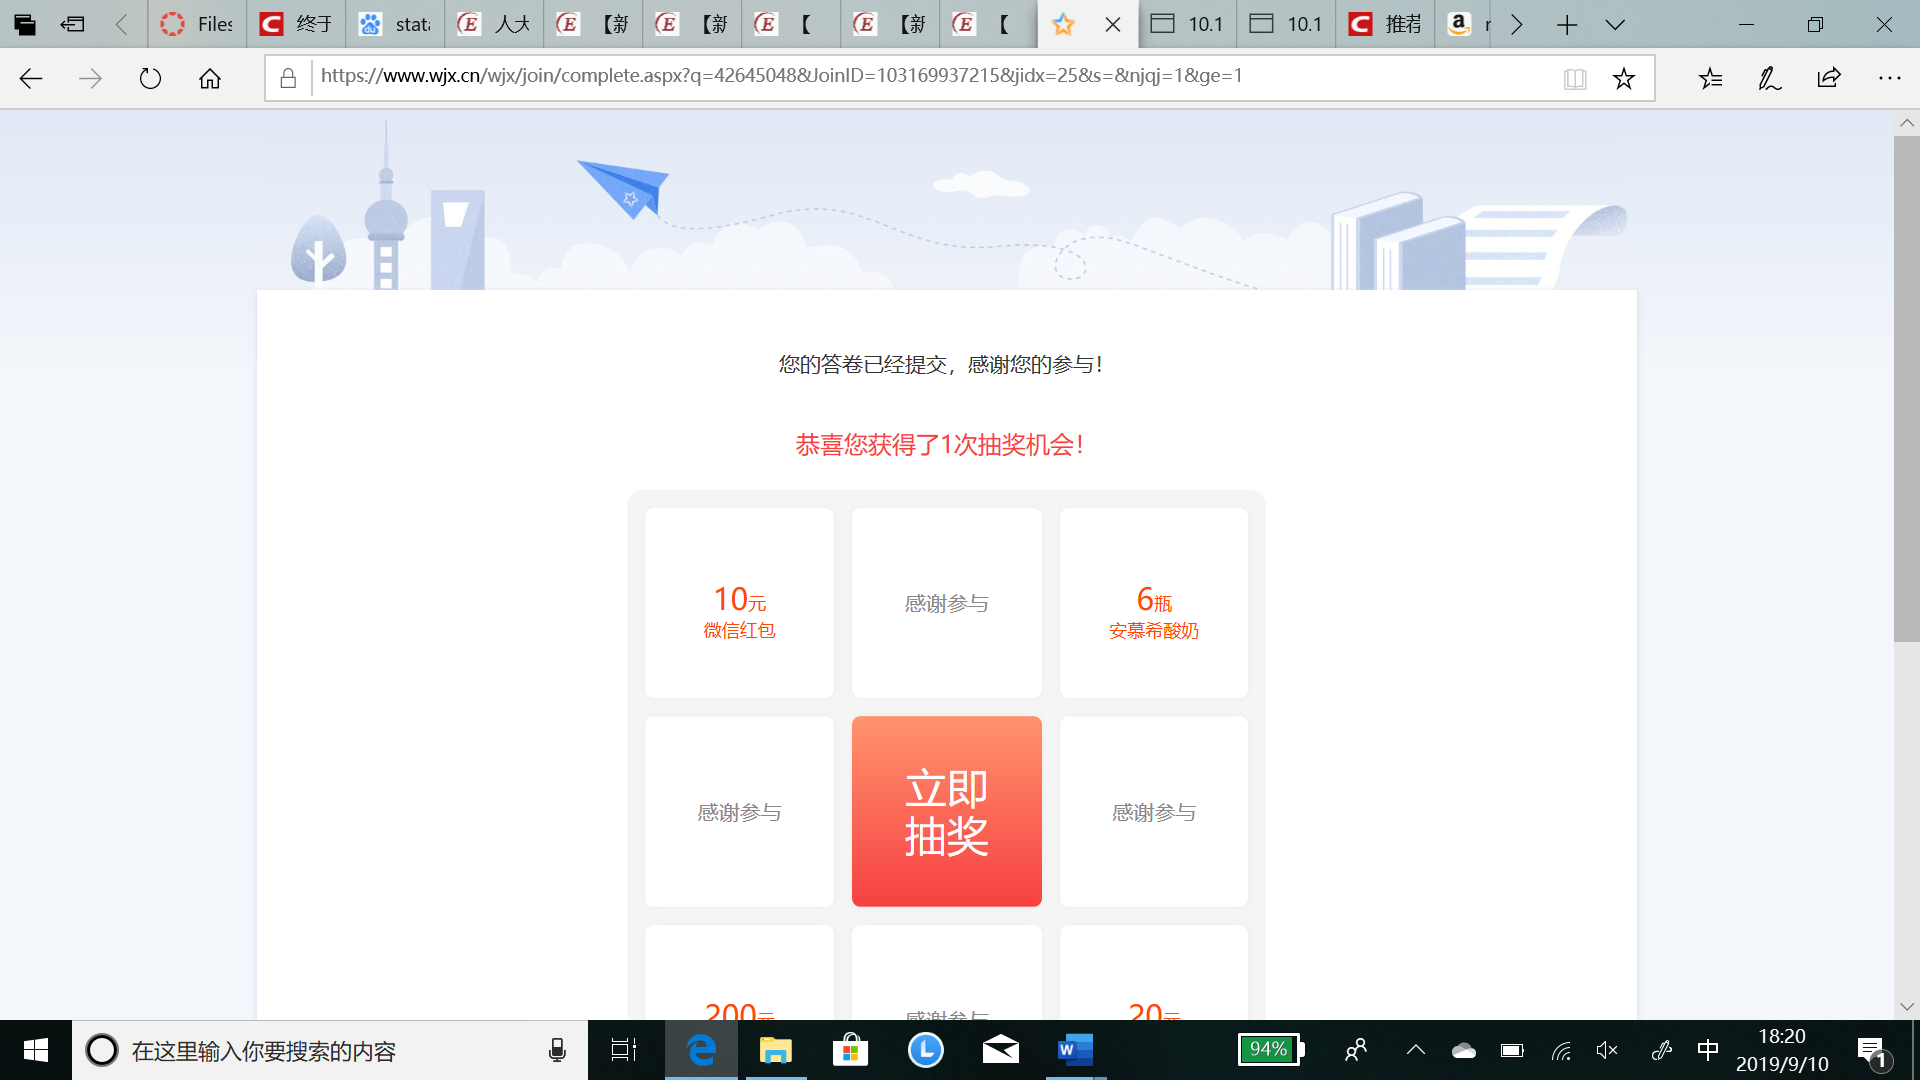Screen dimensions: 1920x1080
Task: Click the Refresh page icon
Action: [x=150, y=78]
